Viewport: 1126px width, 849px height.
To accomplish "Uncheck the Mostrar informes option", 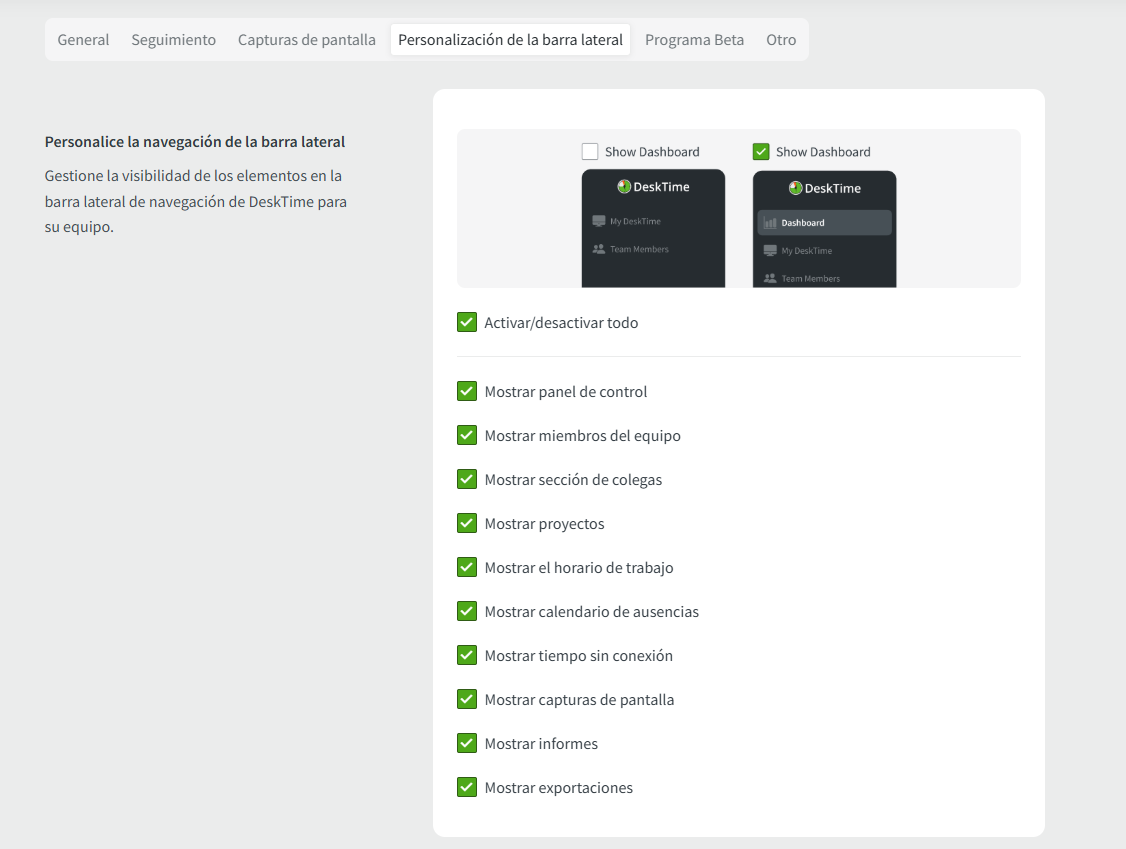I will pyautogui.click(x=467, y=743).
